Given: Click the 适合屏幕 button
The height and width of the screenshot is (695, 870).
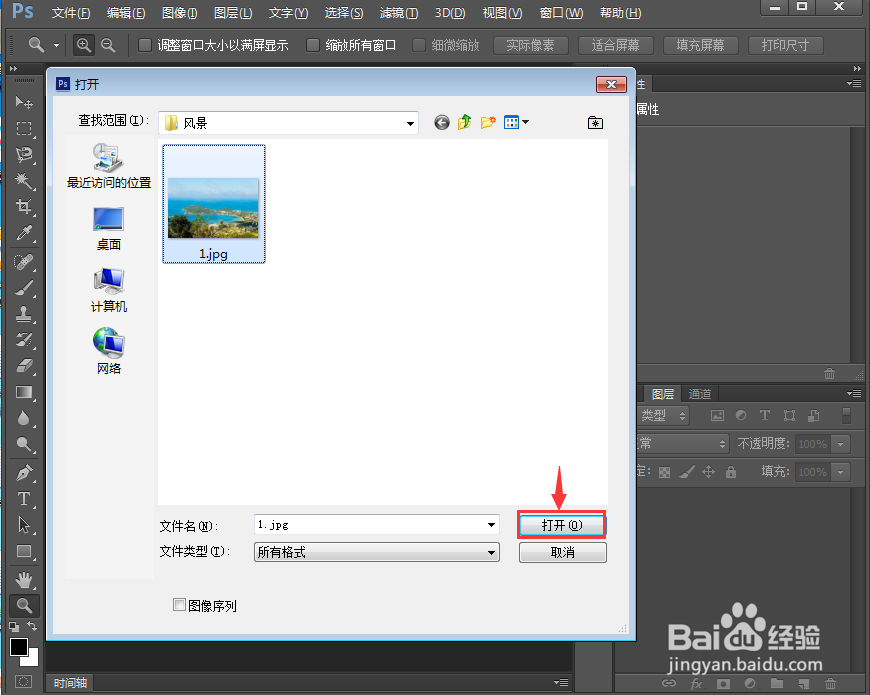Looking at the screenshot, I should pos(615,45).
